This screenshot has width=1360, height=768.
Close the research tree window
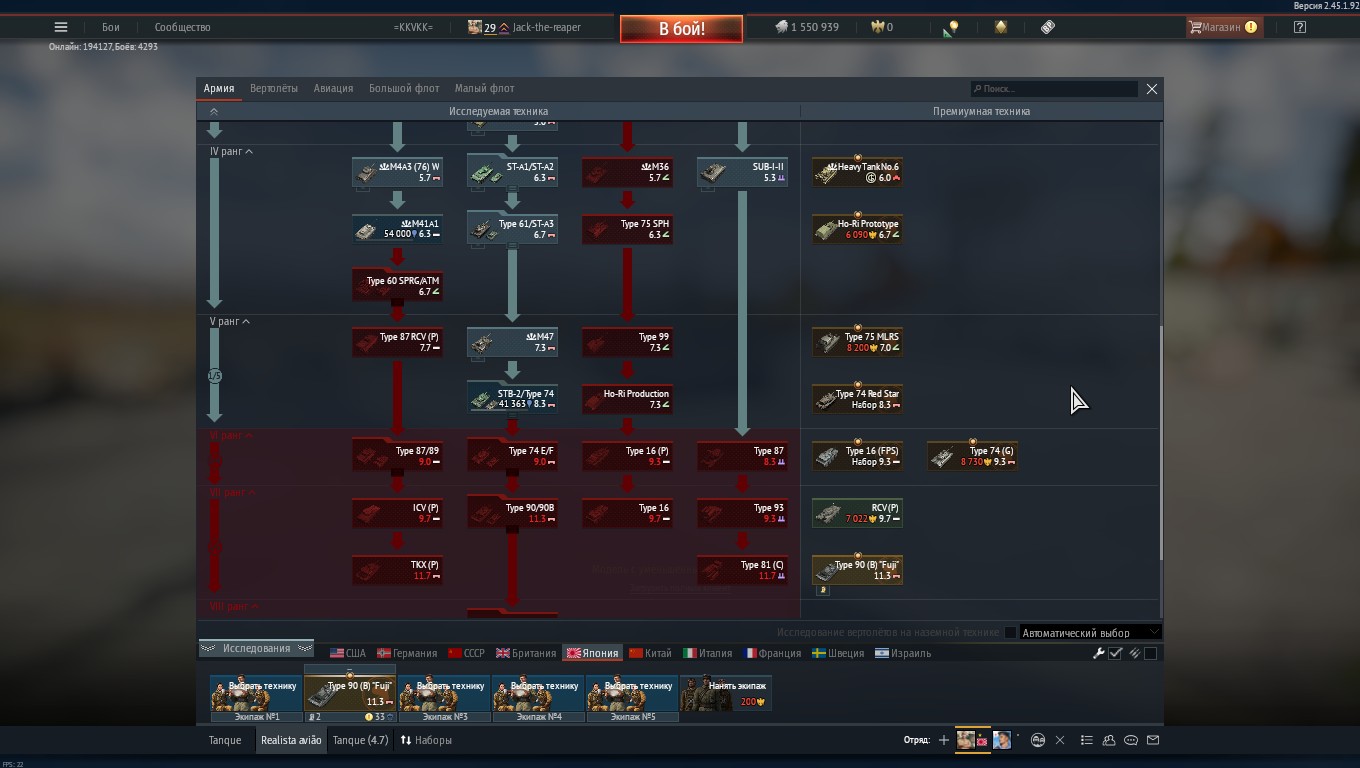click(x=1152, y=89)
